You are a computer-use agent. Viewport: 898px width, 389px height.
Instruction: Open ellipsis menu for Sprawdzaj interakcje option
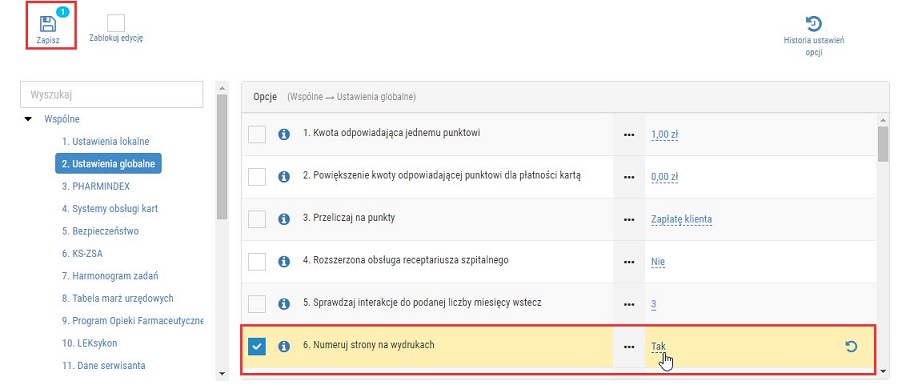coord(629,304)
